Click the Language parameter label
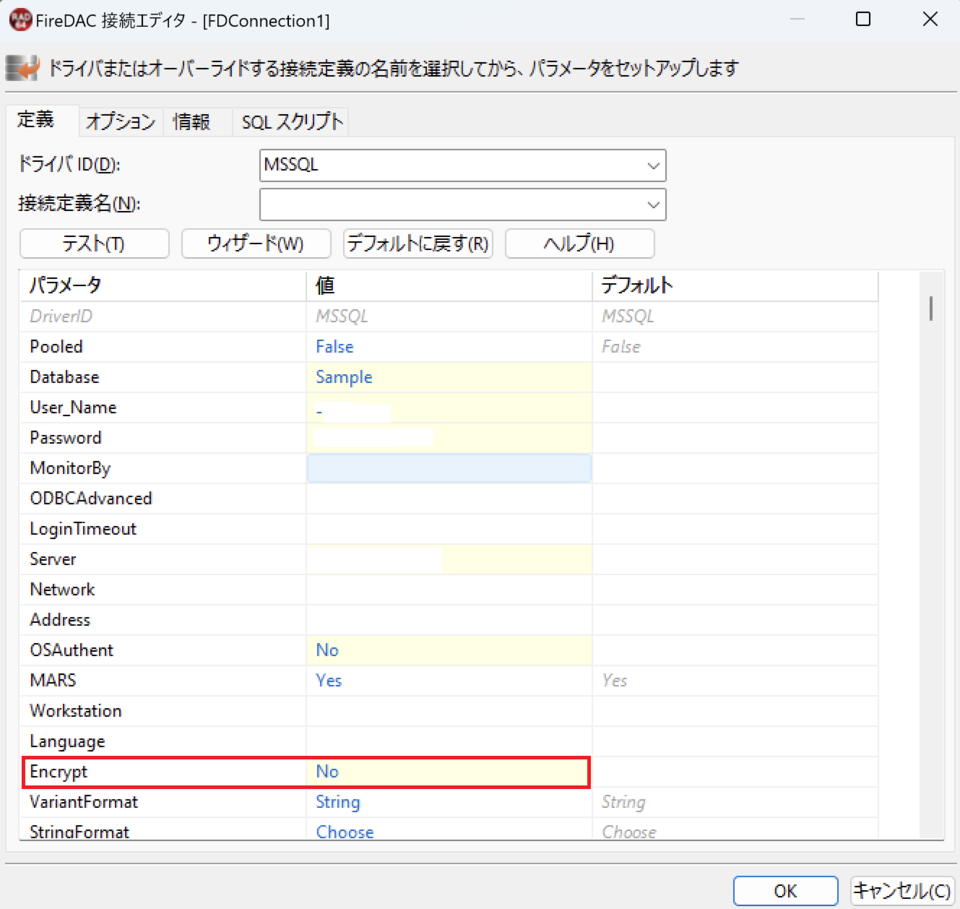 pyautogui.click(x=67, y=742)
